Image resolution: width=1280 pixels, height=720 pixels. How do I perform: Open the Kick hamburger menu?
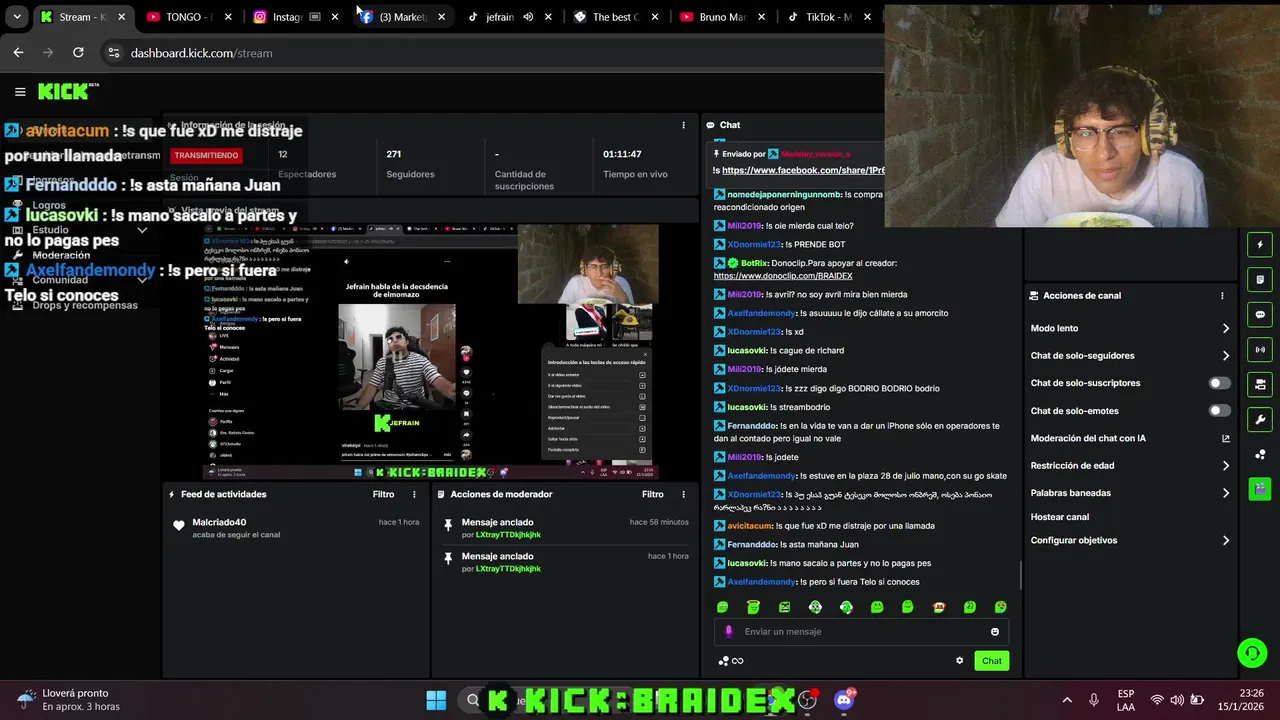20,92
